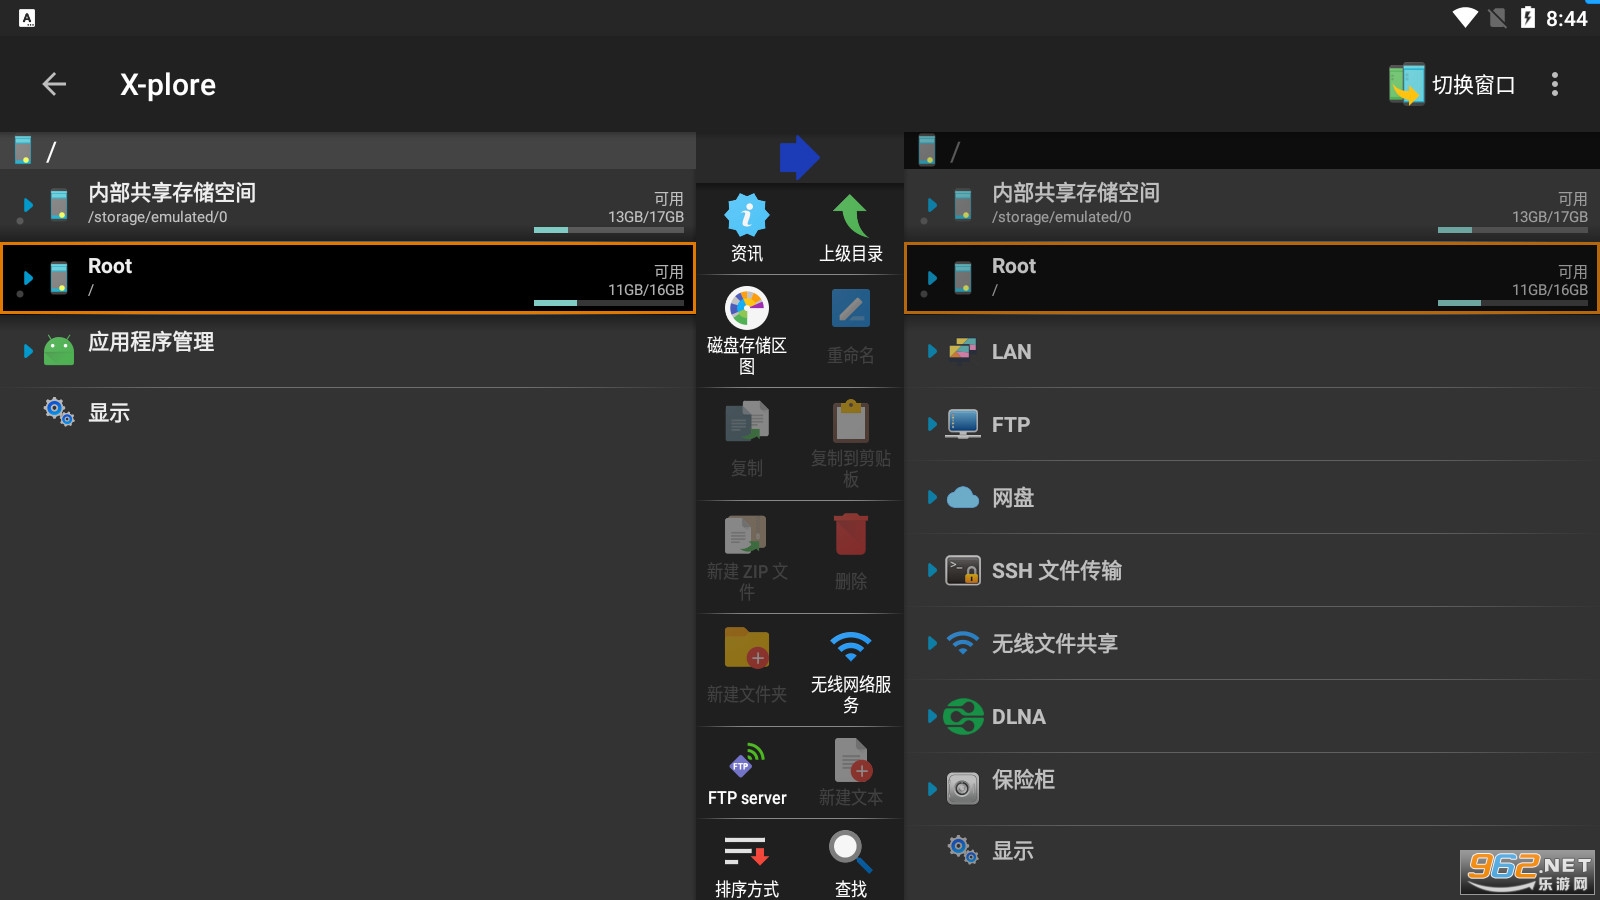Tap the 切换窗口 switch pane button
Image resolution: width=1600 pixels, height=900 pixels.
click(x=1453, y=85)
